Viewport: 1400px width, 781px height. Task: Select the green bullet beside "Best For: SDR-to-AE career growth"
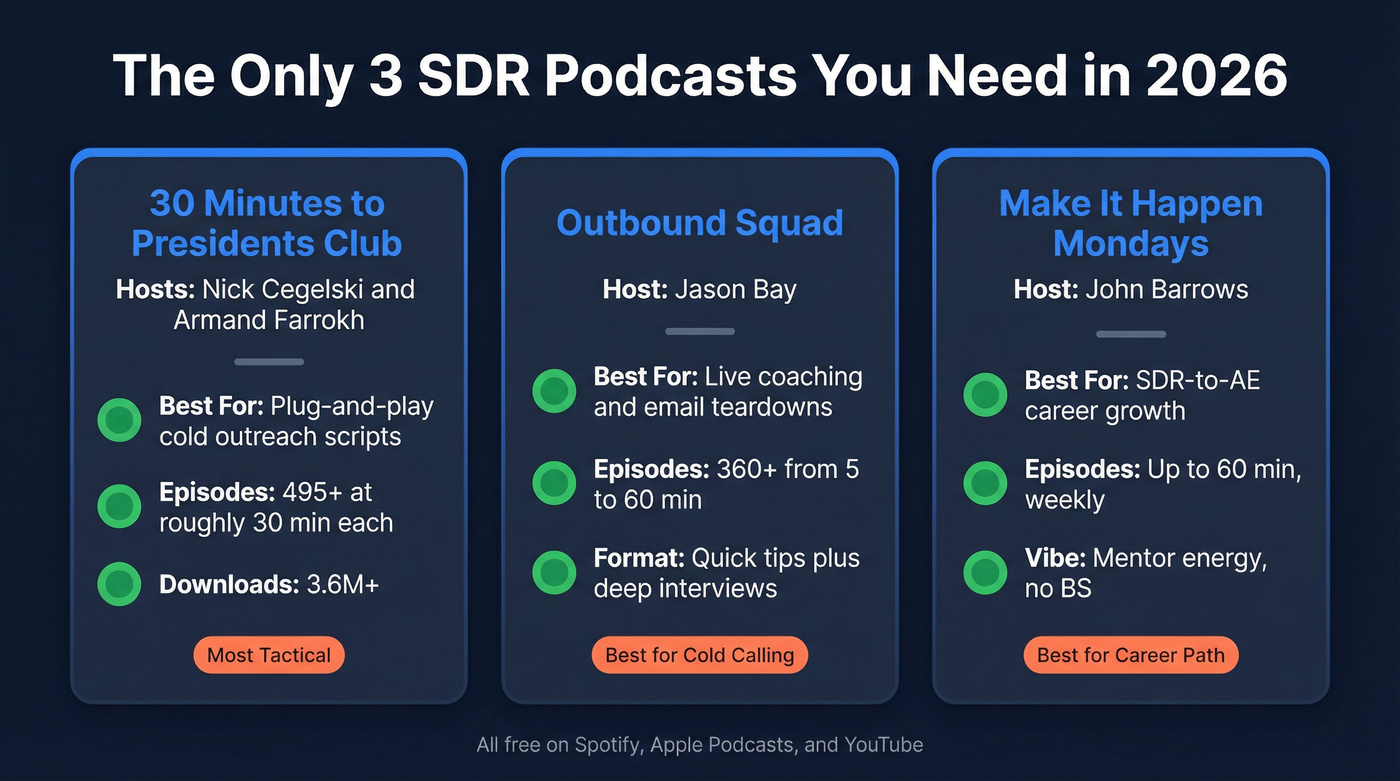985,394
